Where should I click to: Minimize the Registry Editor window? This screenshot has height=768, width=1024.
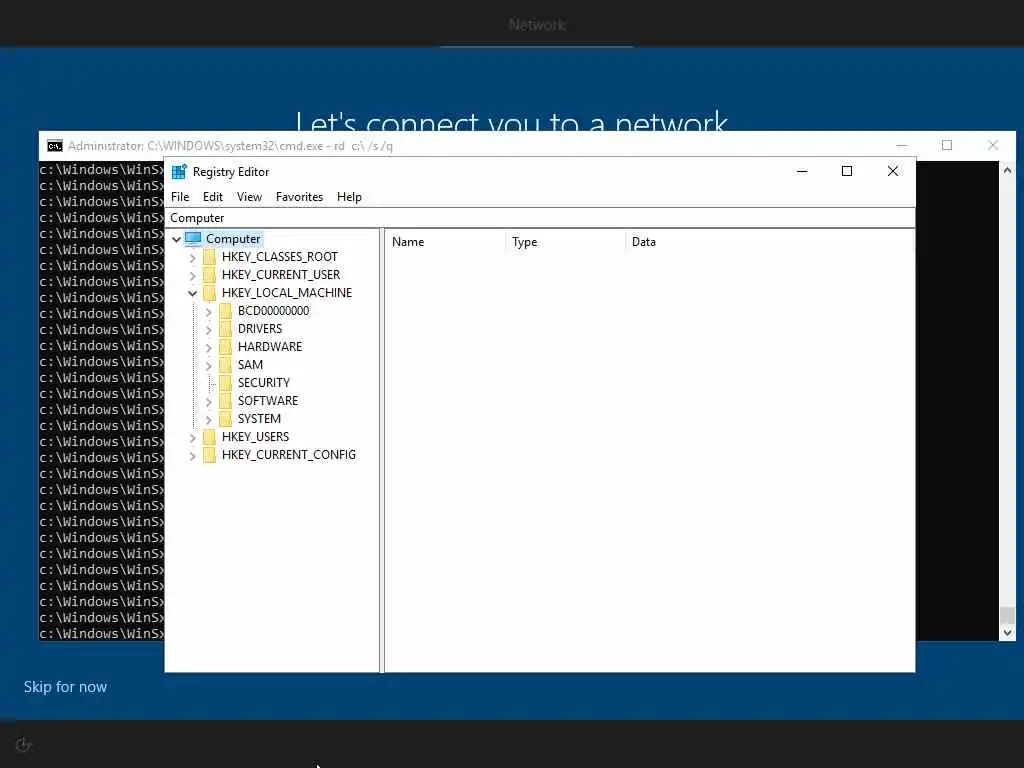[802, 171]
